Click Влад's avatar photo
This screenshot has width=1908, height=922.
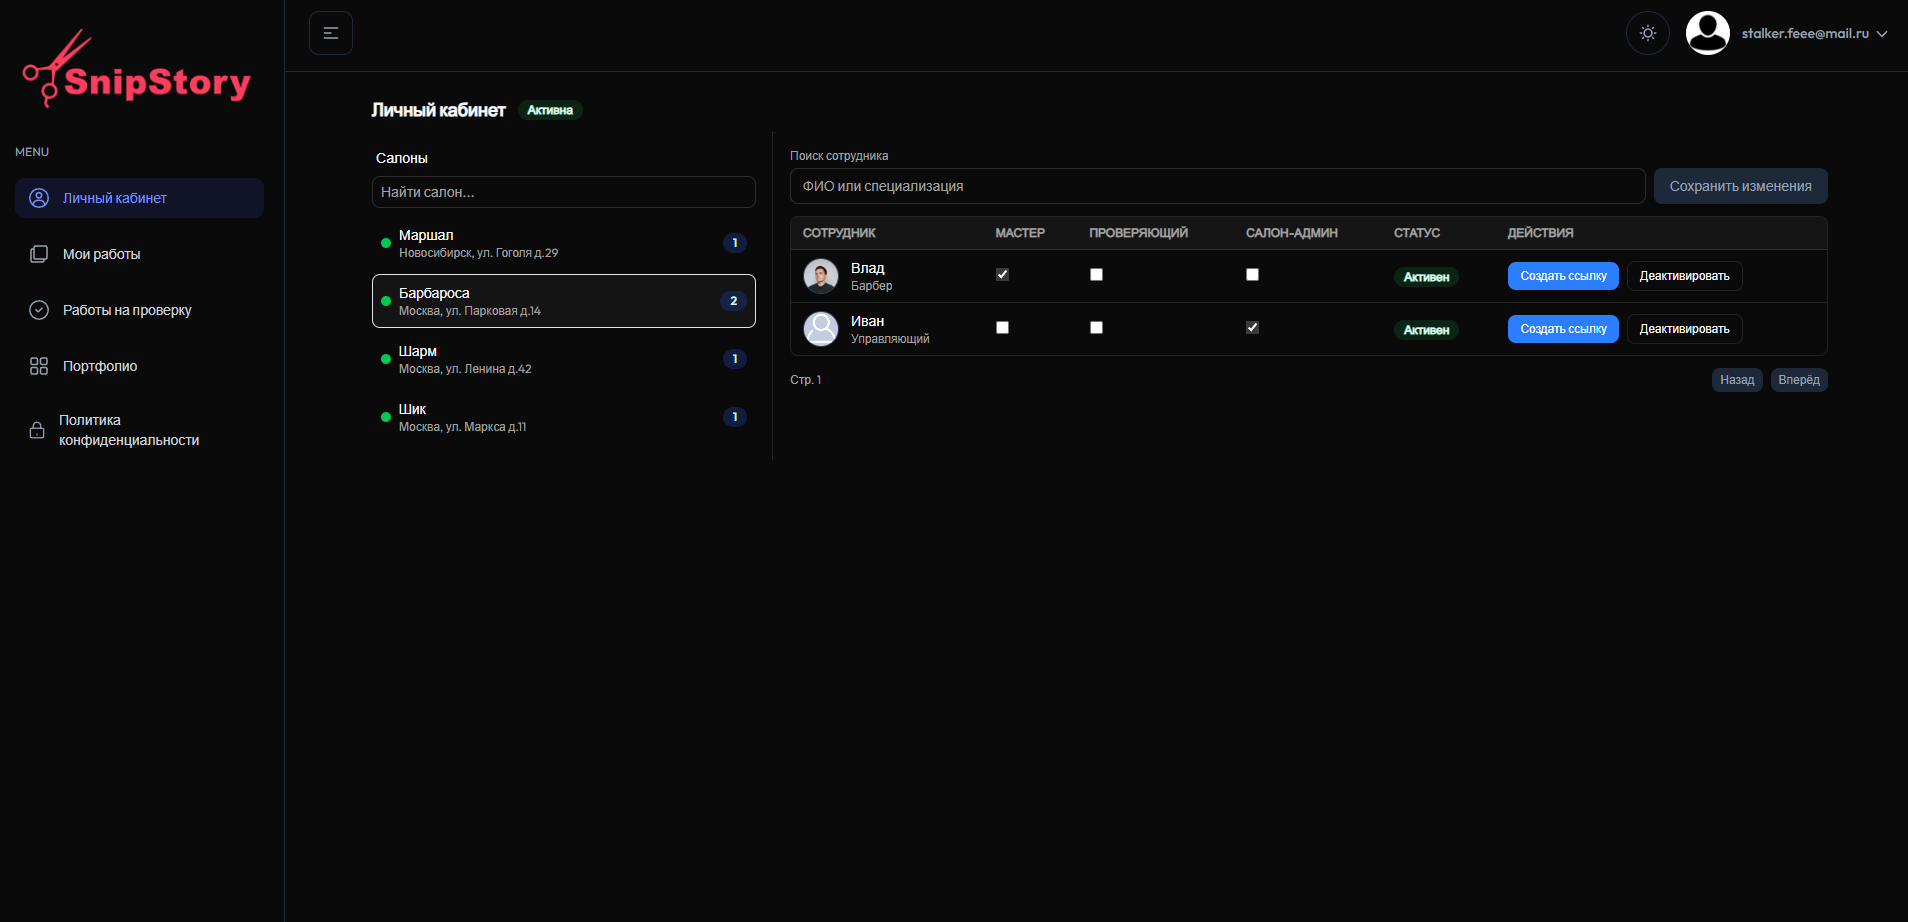pyautogui.click(x=821, y=276)
